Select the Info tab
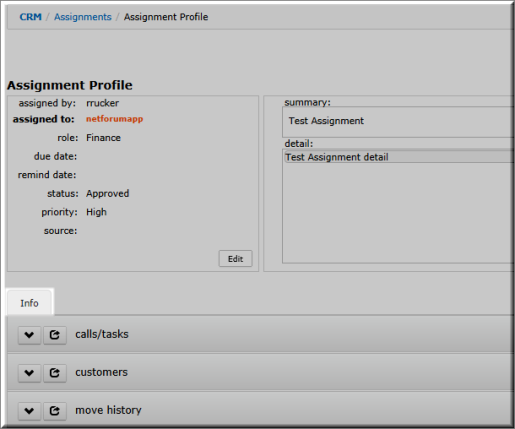The height and width of the screenshot is (429, 515). pos(30,302)
